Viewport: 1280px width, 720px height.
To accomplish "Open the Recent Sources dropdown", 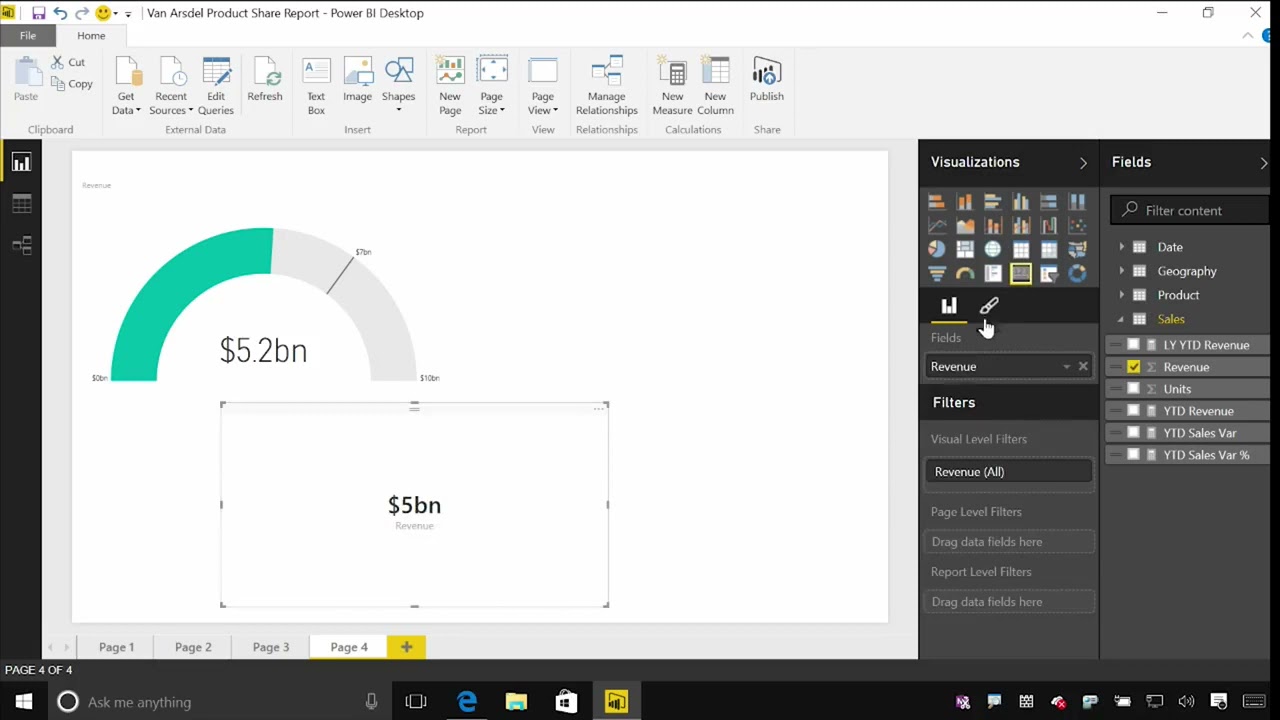I will 171,87.
